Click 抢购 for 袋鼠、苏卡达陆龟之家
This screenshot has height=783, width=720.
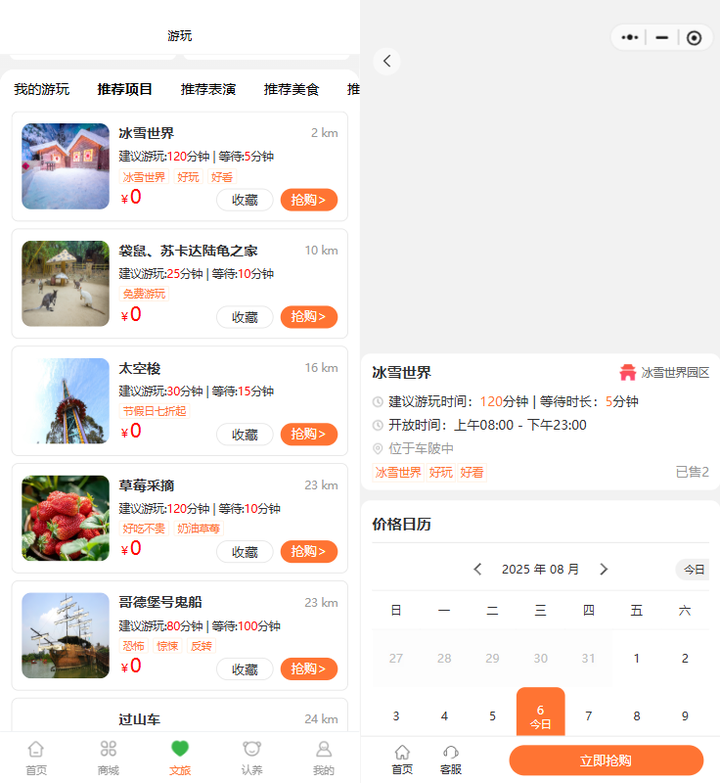(x=309, y=317)
